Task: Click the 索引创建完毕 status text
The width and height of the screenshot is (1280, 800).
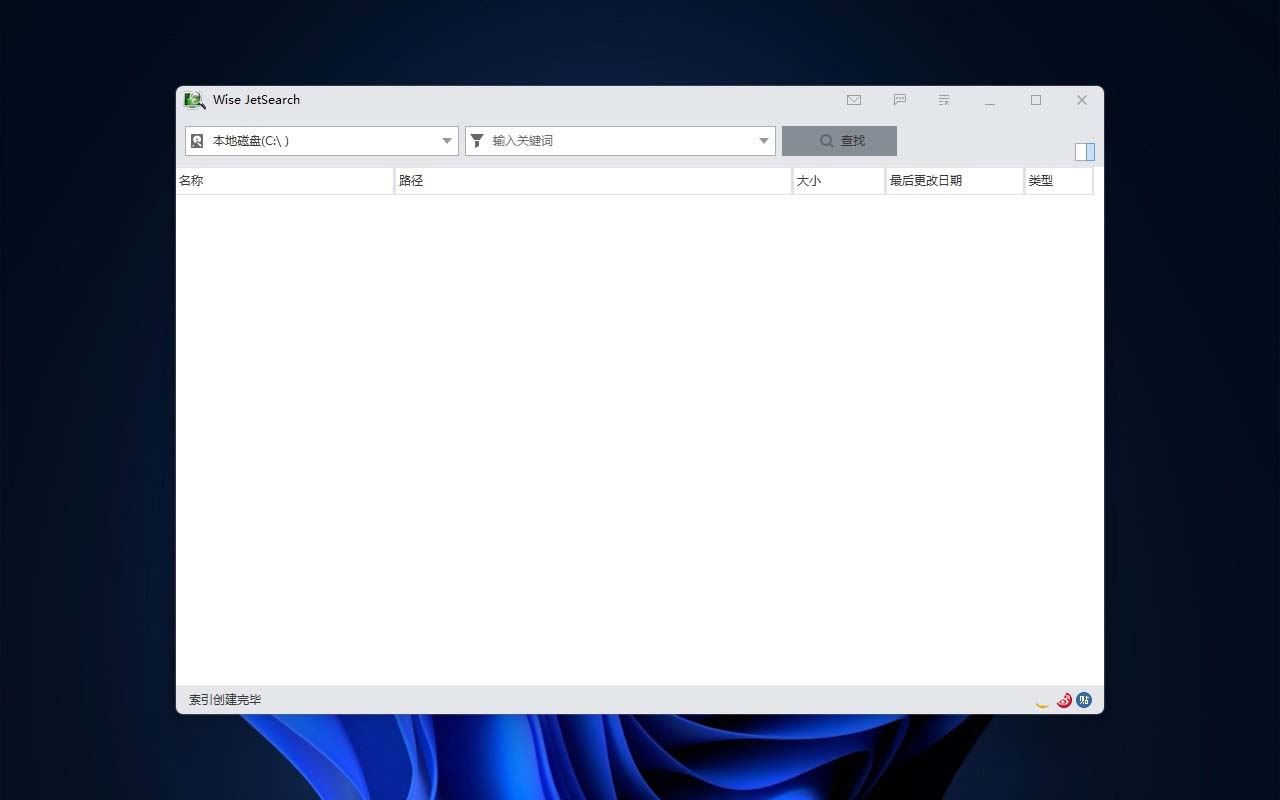Action: (225, 700)
